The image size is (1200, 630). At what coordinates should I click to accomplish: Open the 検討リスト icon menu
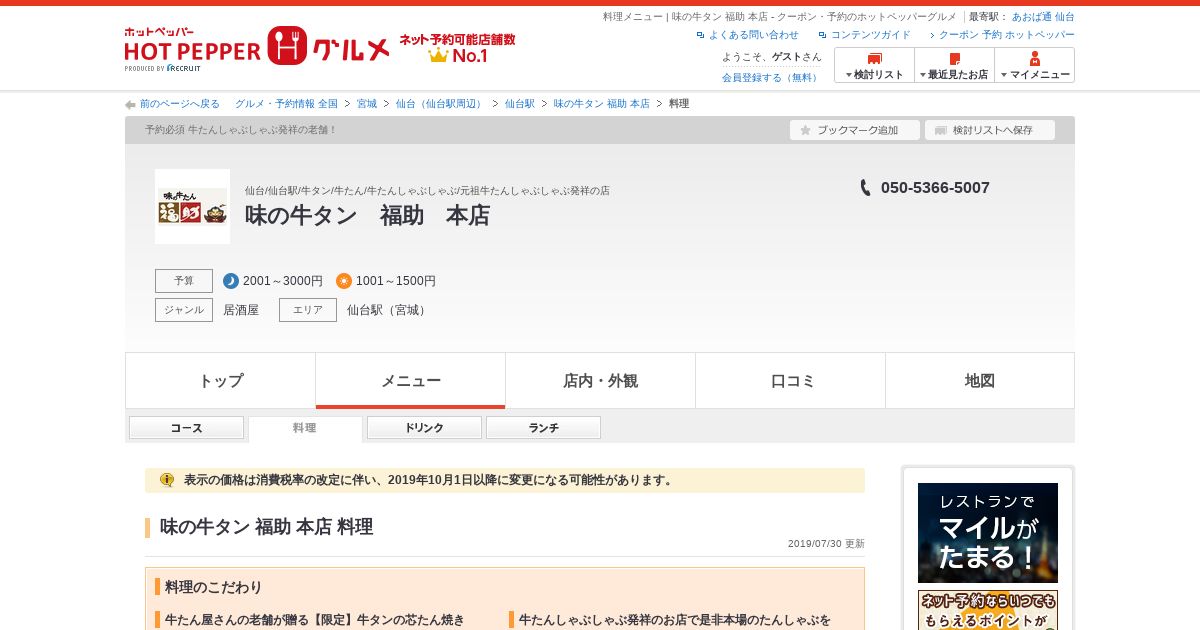coord(874,65)
